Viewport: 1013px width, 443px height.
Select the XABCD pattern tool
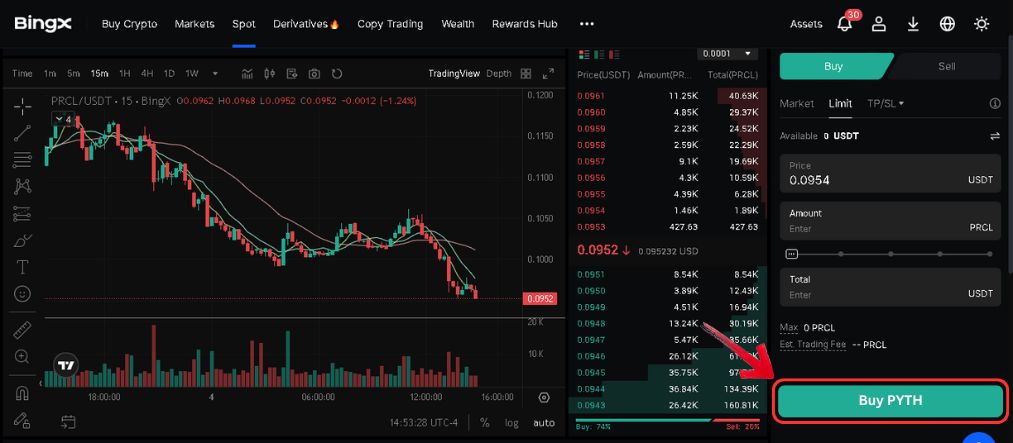(23, 187)
